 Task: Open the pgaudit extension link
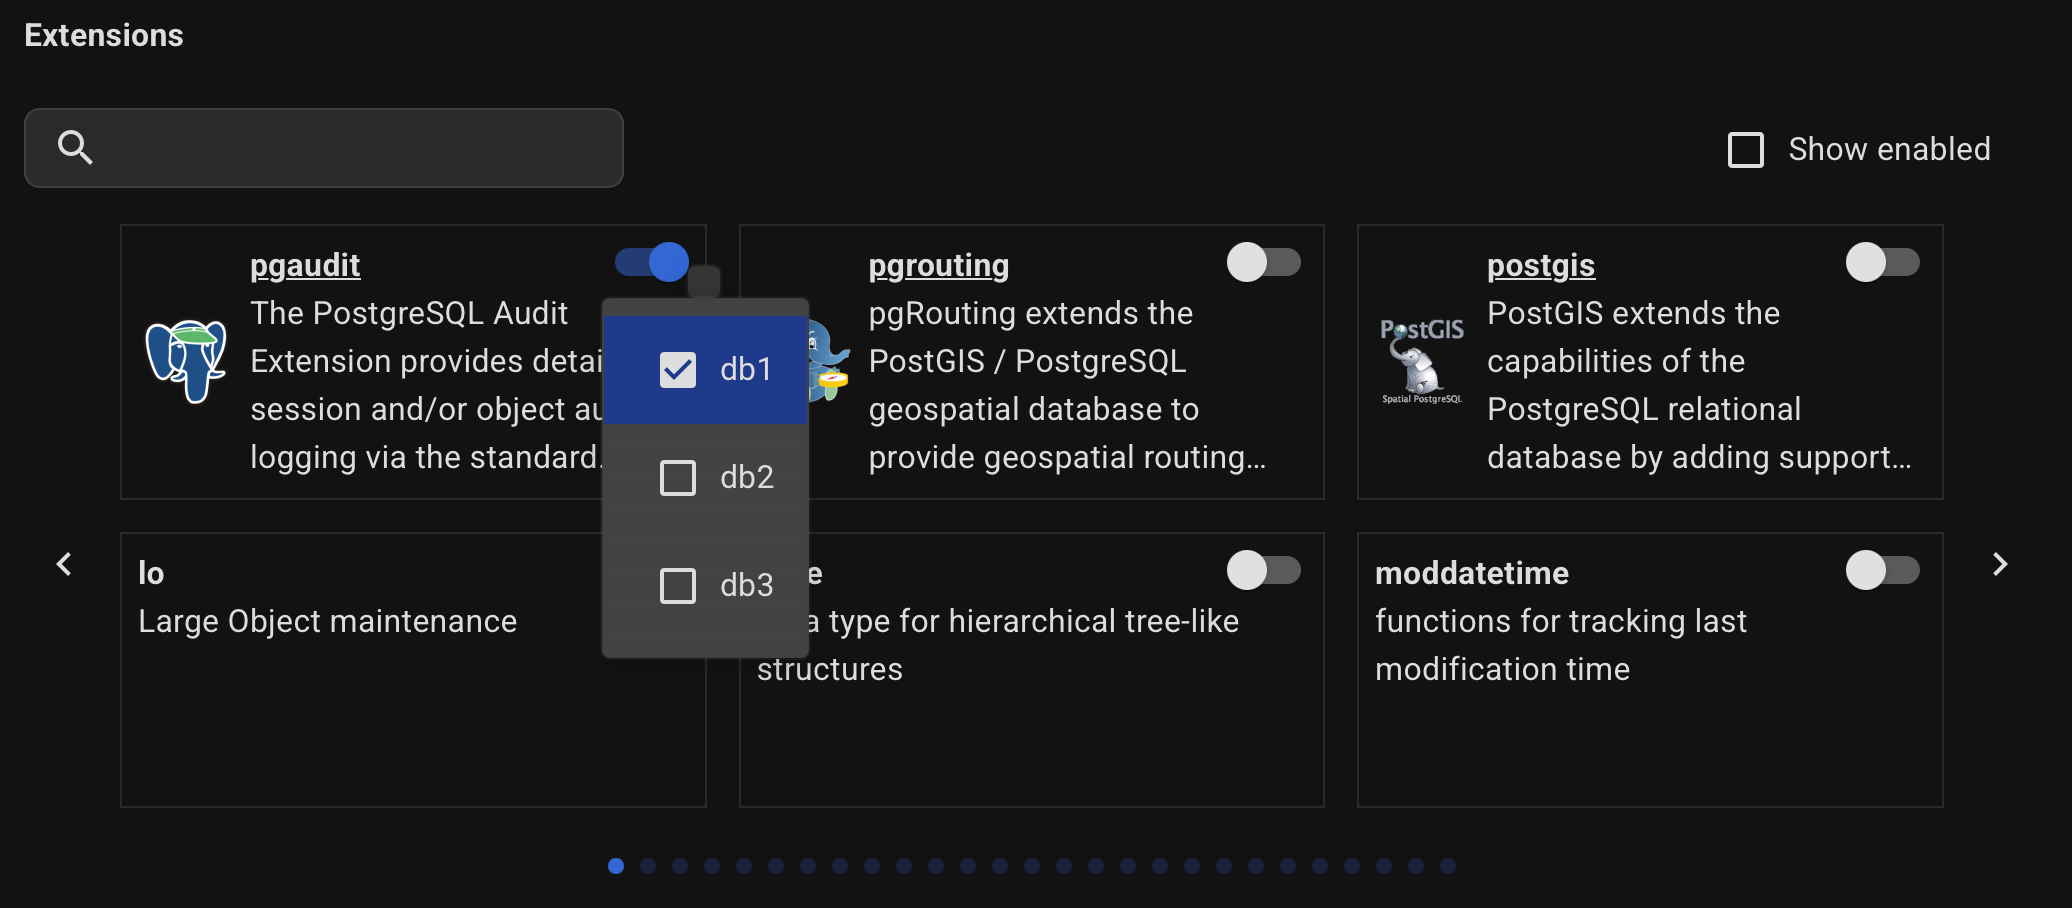[x=305, y=265]
